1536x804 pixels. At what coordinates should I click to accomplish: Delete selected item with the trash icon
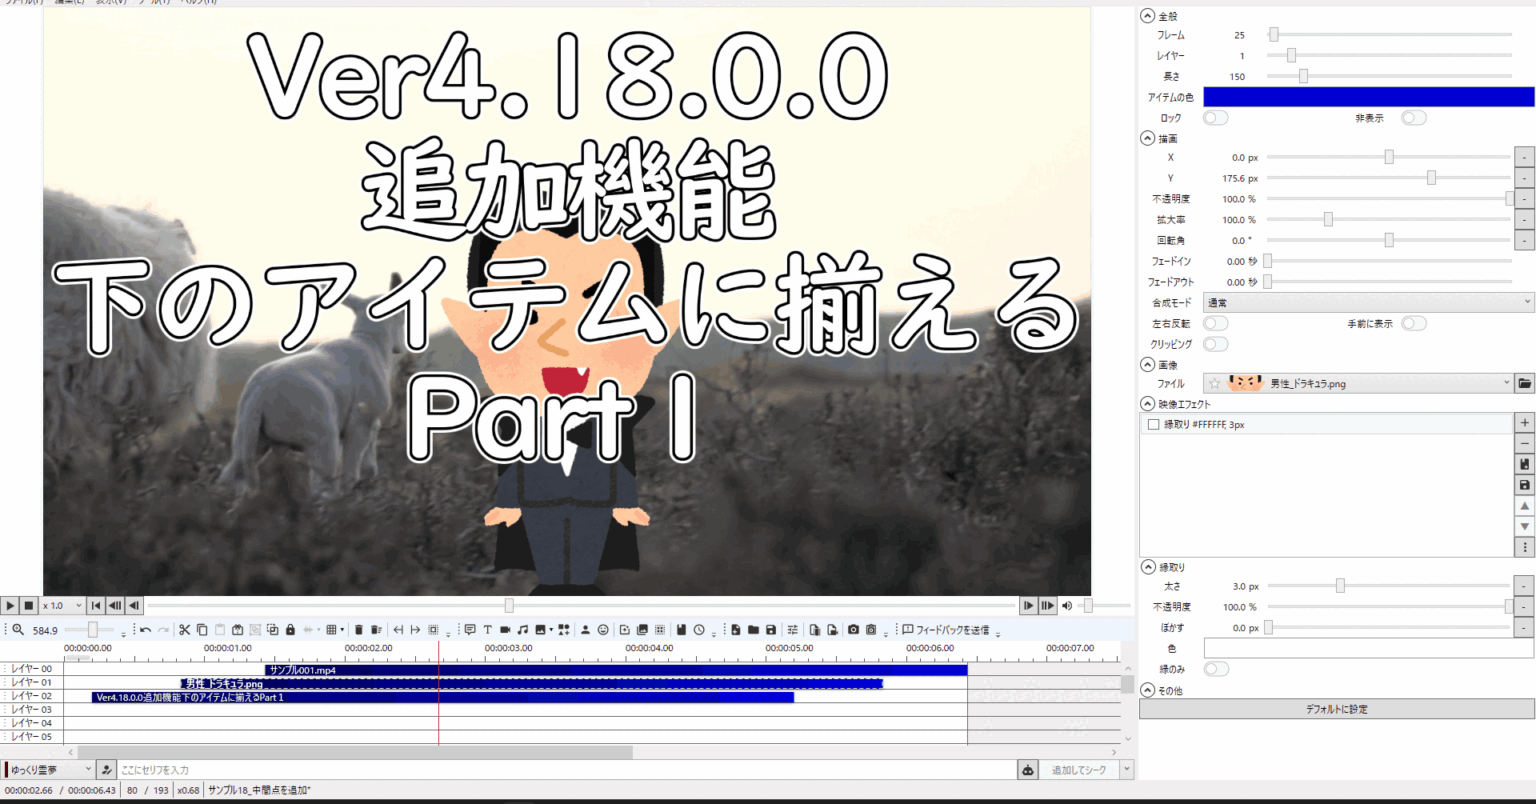360,630
